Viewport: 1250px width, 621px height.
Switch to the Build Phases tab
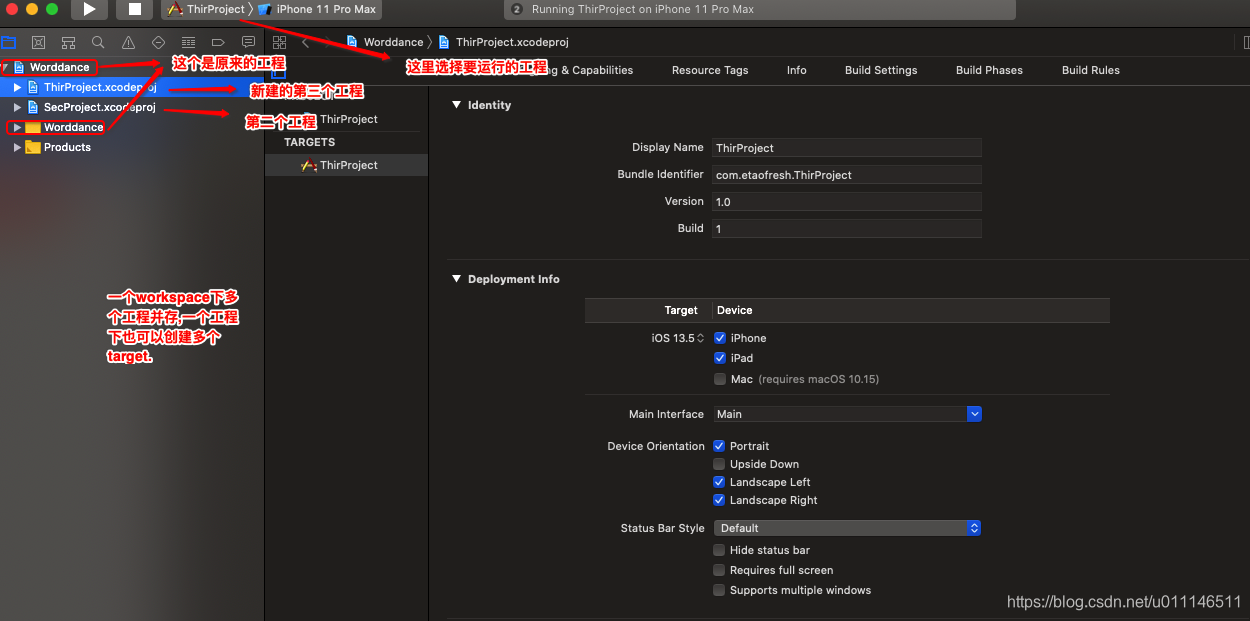click(989, 70)
